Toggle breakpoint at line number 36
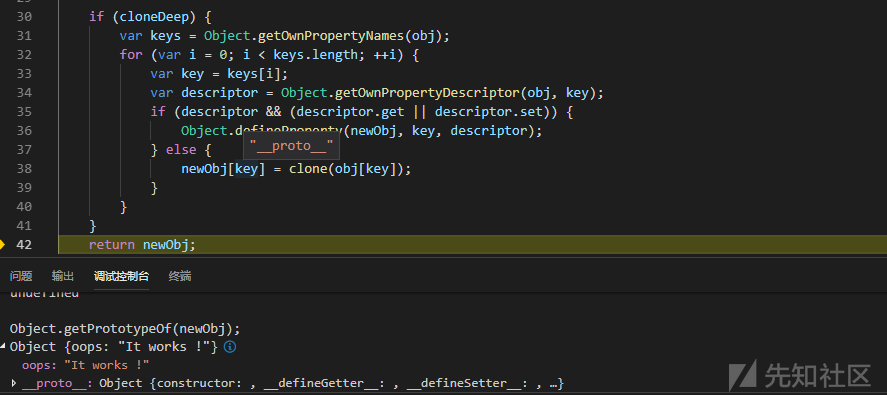 pyautogui.click(x=24, y=131)
